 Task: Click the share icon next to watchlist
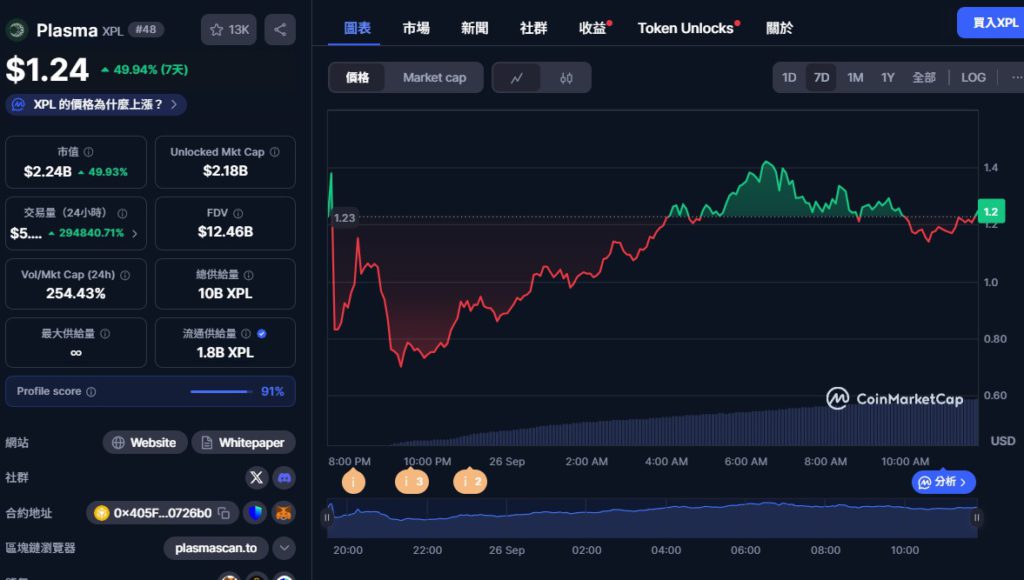[279, 30]
